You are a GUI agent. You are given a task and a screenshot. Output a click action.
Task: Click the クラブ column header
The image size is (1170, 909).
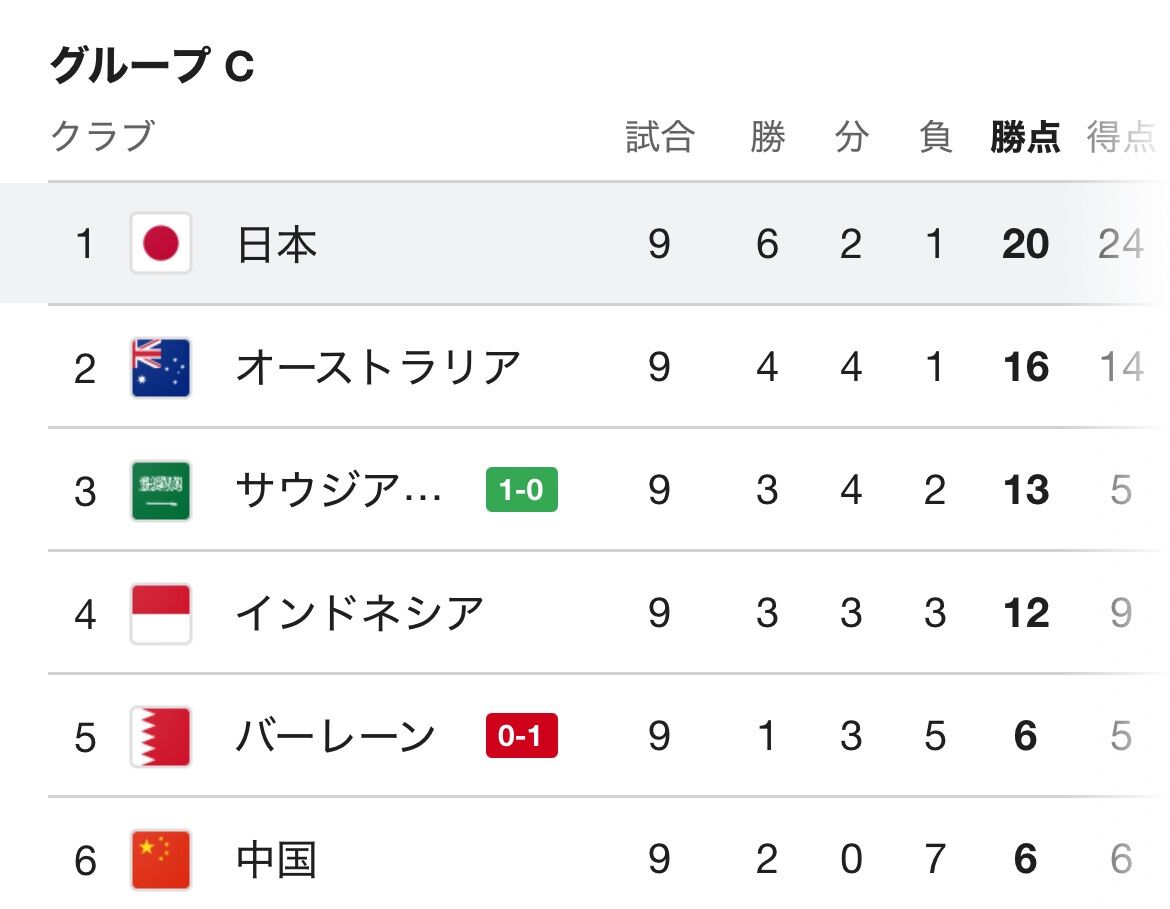(102, 135)
